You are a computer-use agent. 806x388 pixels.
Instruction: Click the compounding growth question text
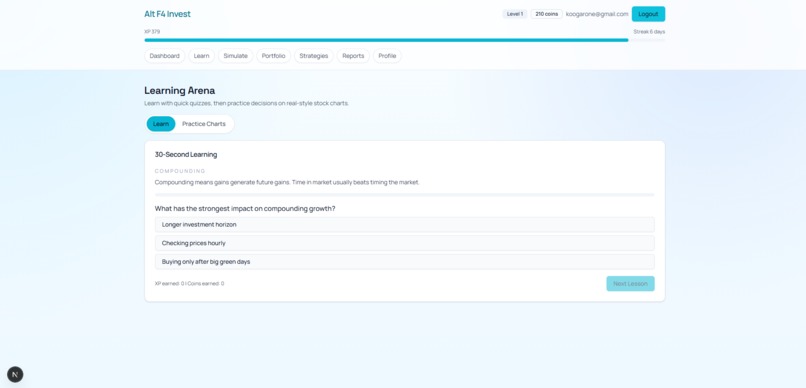[x=245, y=209]
